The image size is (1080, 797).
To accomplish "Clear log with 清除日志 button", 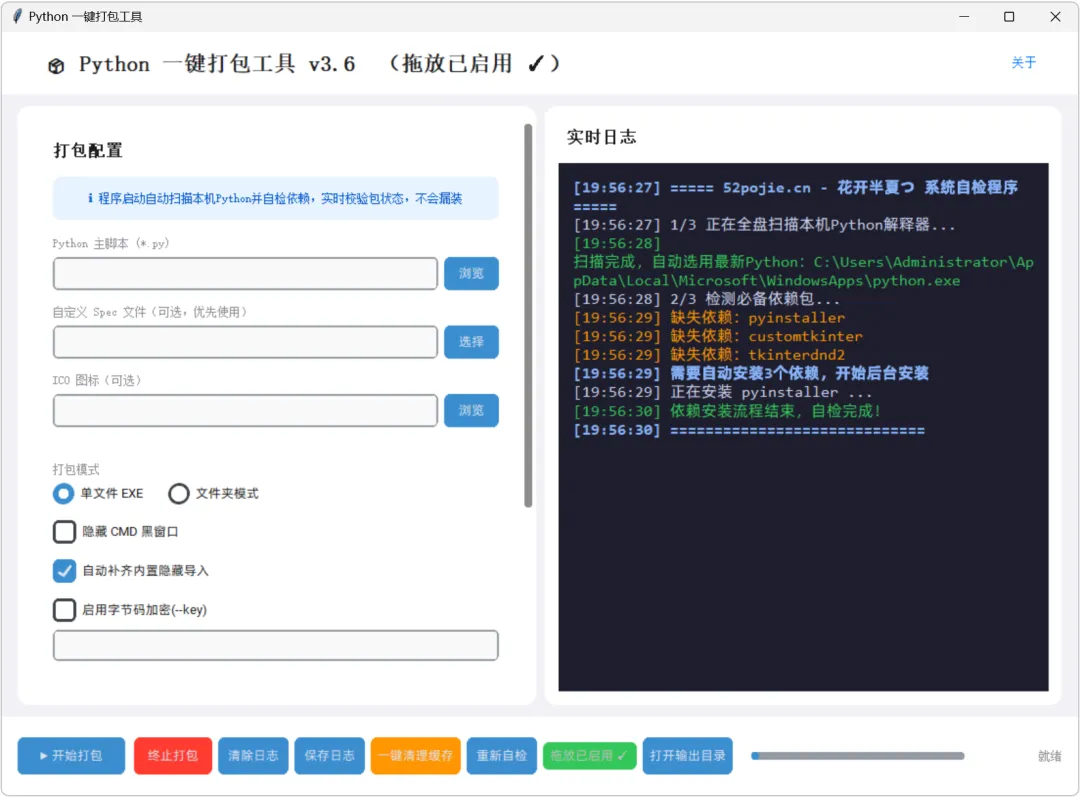I will coord(253,756).
